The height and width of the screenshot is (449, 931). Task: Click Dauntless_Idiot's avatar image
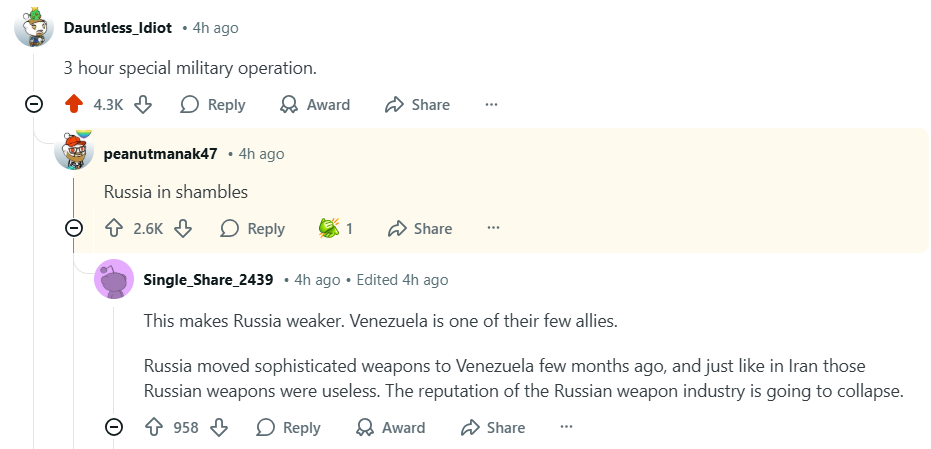pyautogui.click(x=34, y=27)
